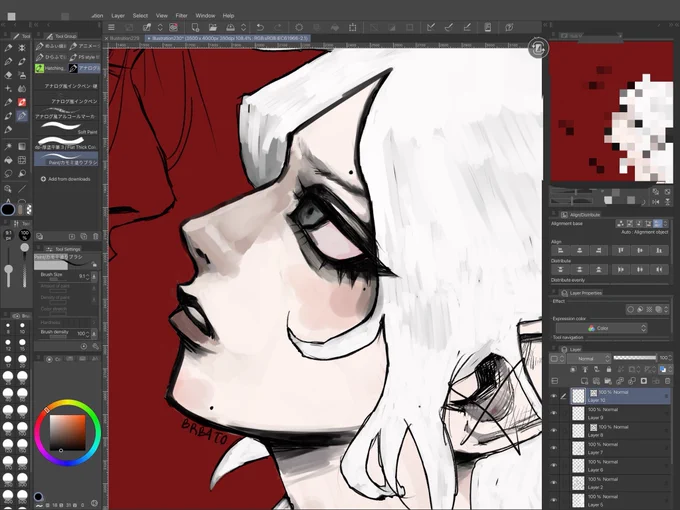Expand the Hardness setting arrow
The image size is (680, 510).
pyautogui.click(x=94, y=322)
